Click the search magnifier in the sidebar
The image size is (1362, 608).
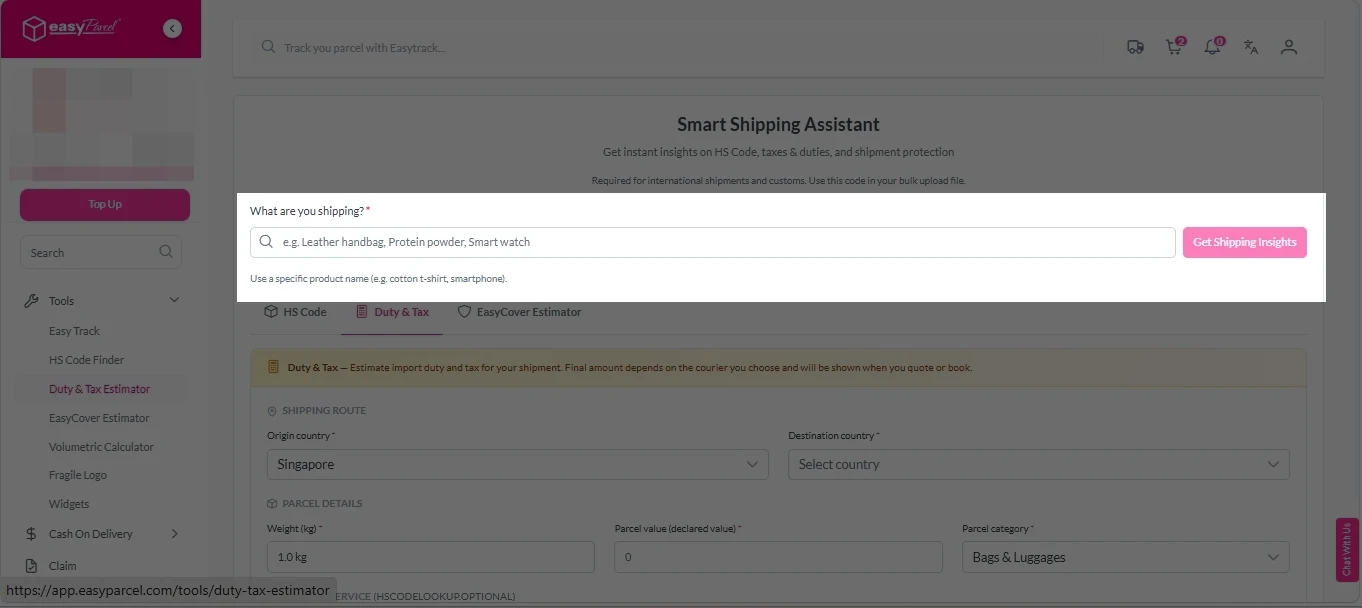pyautogui.click(x=165, y=252)
